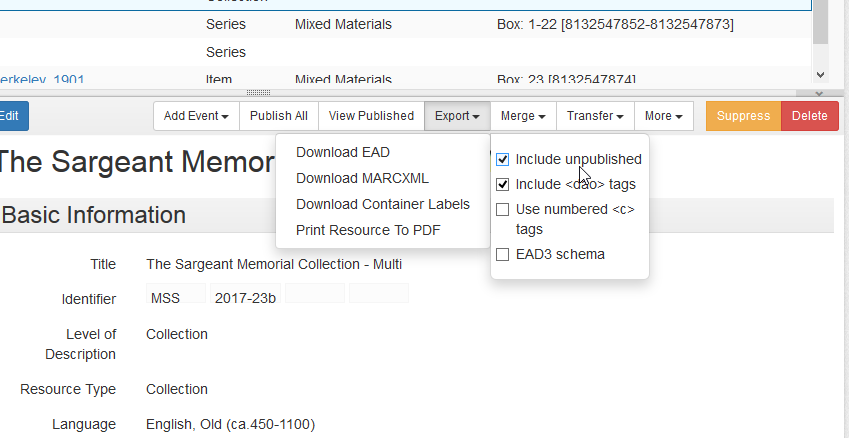Click the Publish All button

[x=279, y=116]
